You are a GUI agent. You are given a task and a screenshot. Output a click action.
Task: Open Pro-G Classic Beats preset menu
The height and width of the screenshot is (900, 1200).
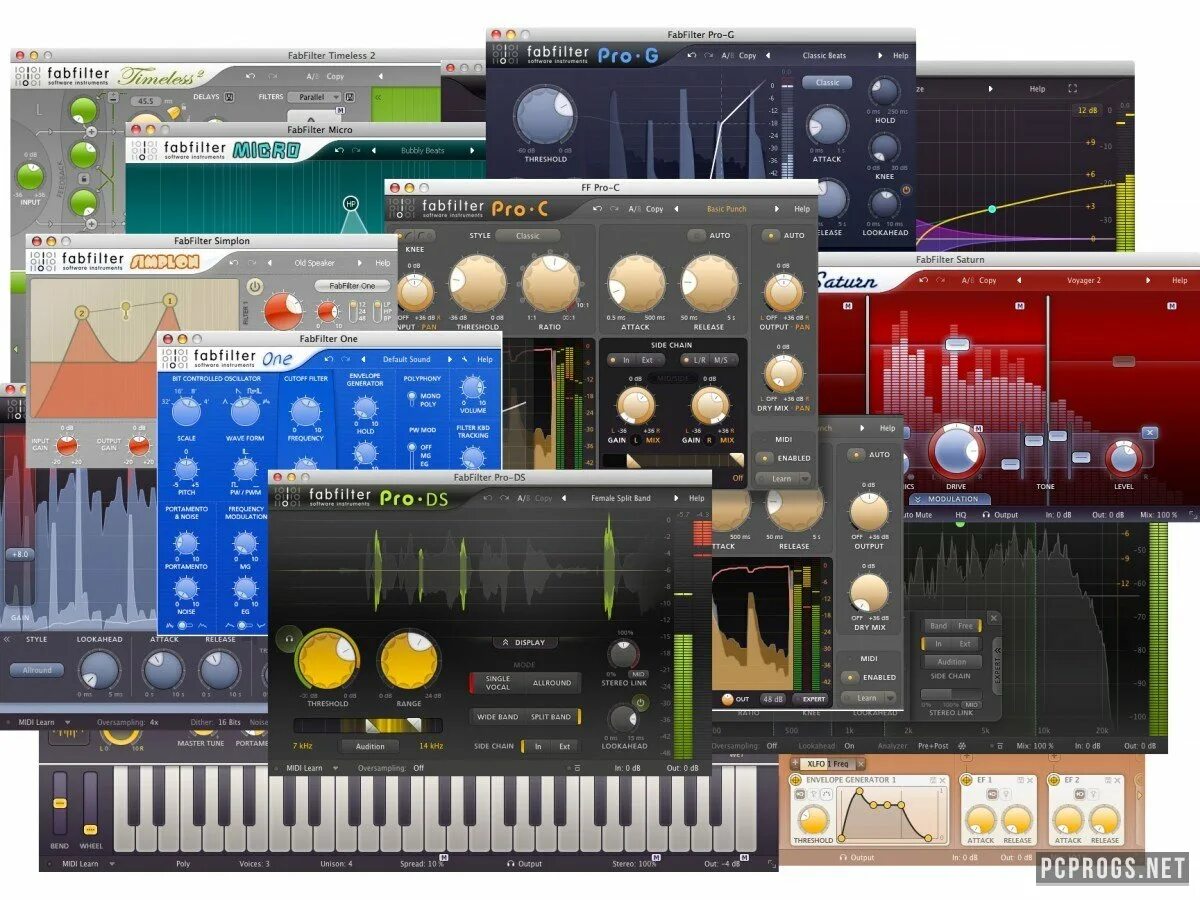[825, 56]
